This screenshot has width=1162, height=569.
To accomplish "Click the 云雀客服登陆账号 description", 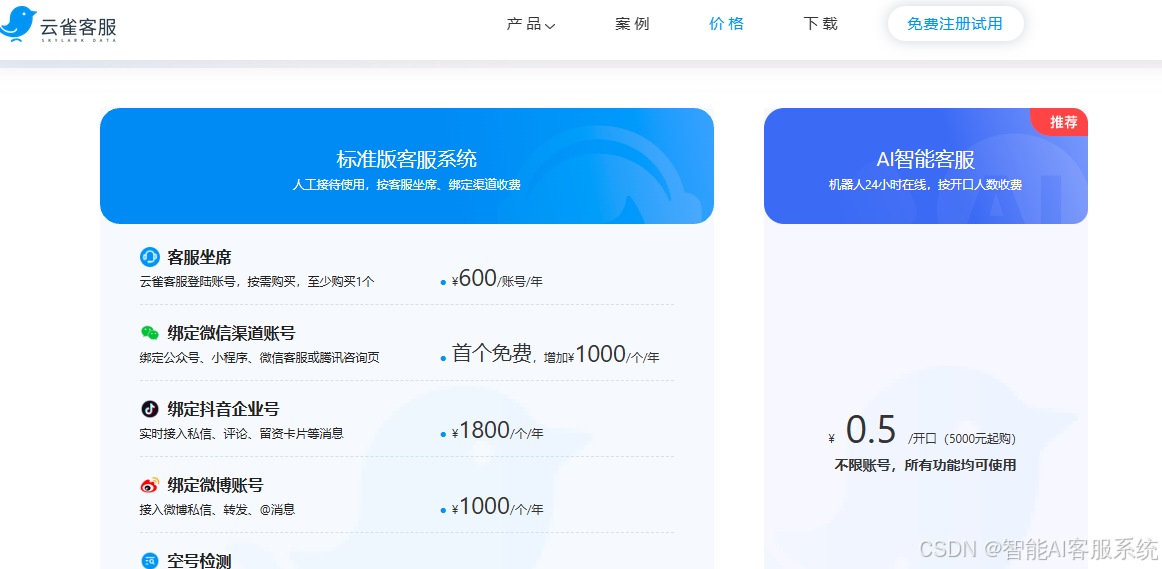I will pyautogui.click(x=257, y=282).
